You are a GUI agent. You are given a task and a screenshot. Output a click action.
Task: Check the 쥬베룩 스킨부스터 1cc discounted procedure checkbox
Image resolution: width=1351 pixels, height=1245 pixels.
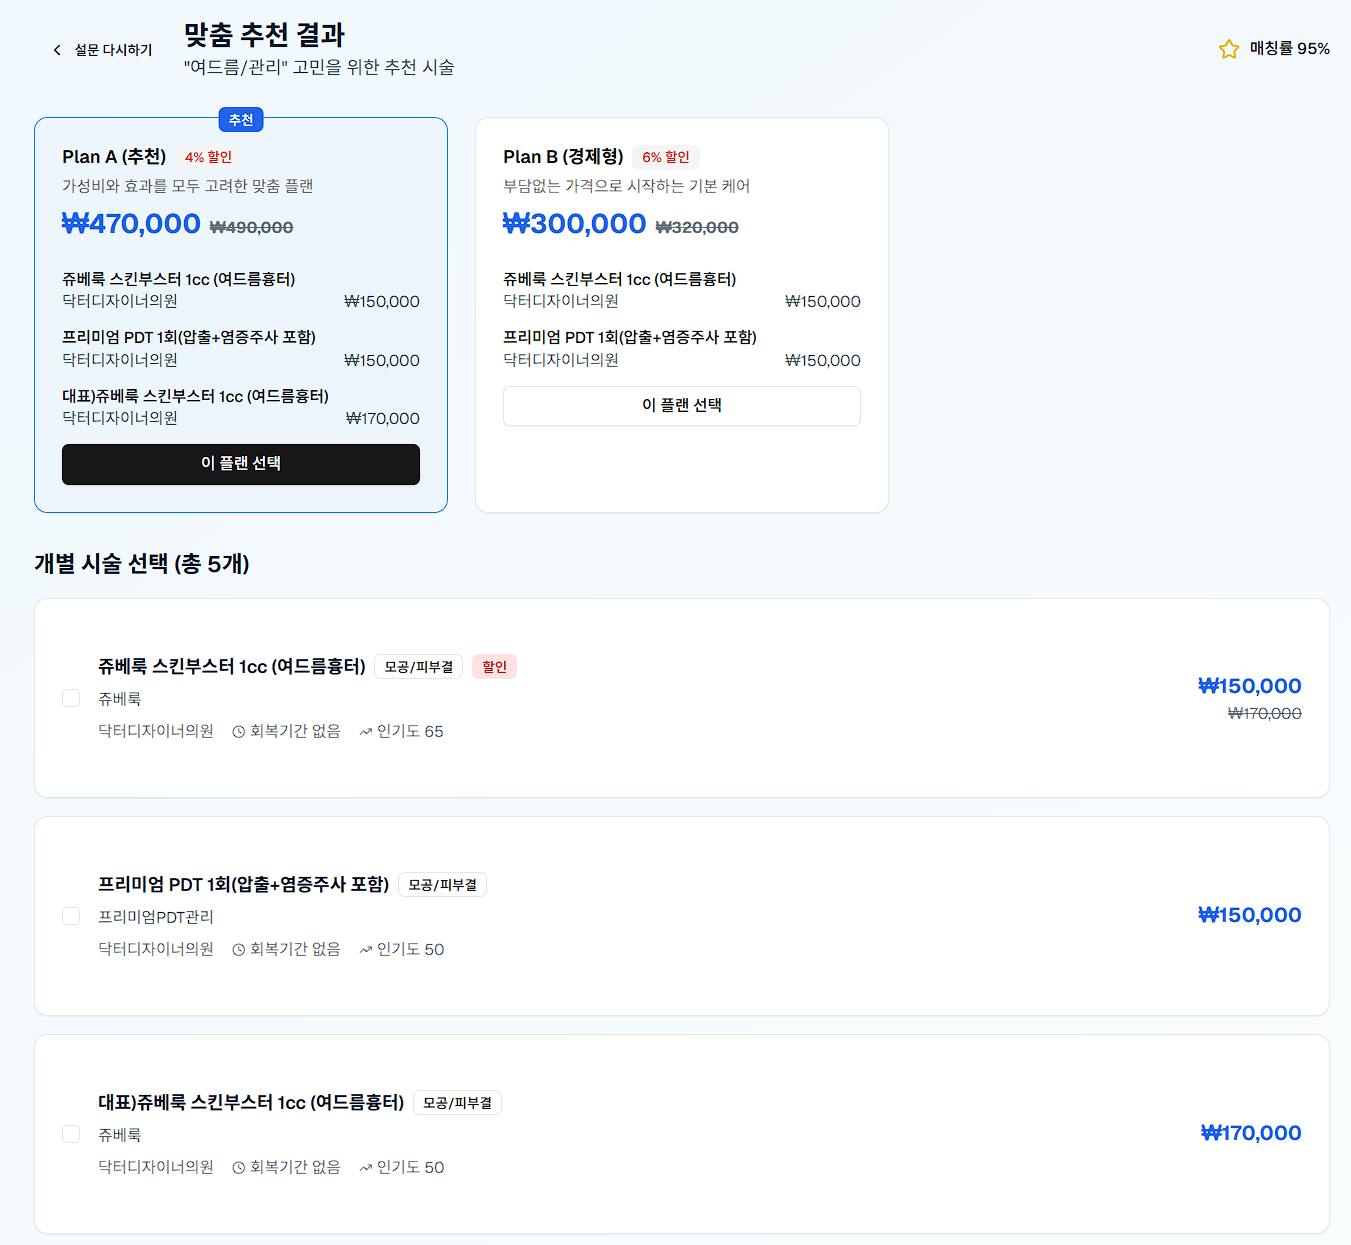[x=71, y=698]
